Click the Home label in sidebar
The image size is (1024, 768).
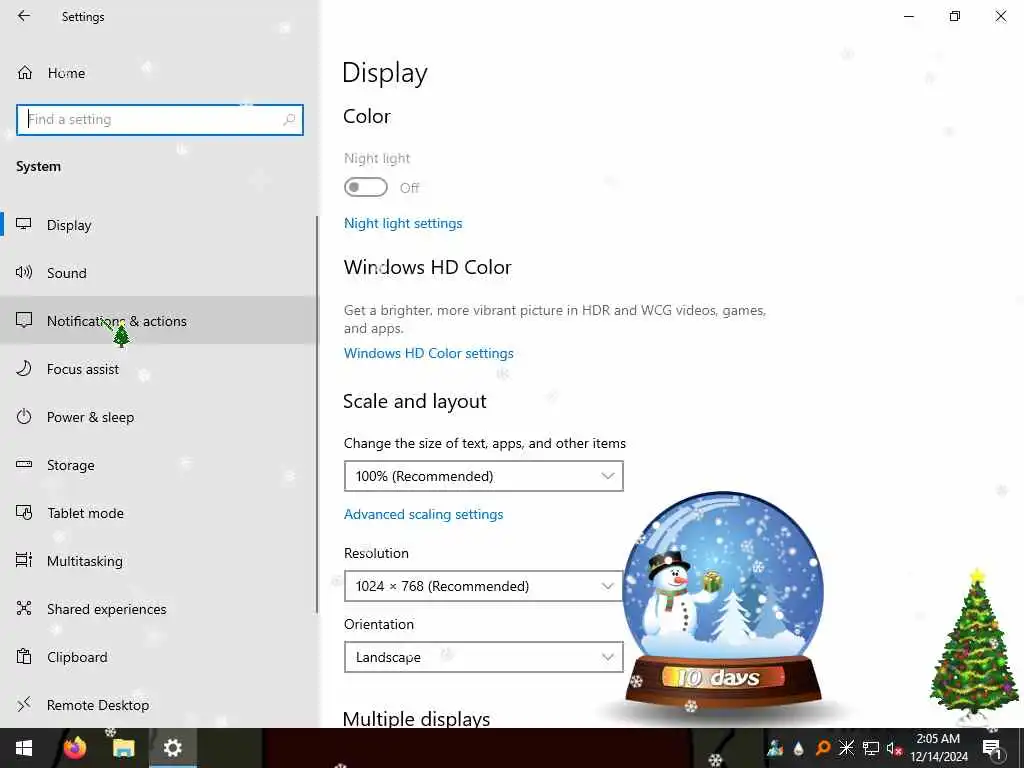coord(66,73)
